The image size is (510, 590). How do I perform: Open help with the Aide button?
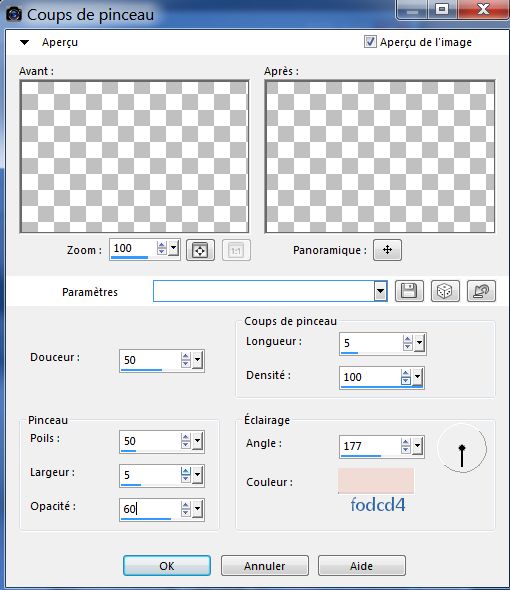[x=362, y=566]
